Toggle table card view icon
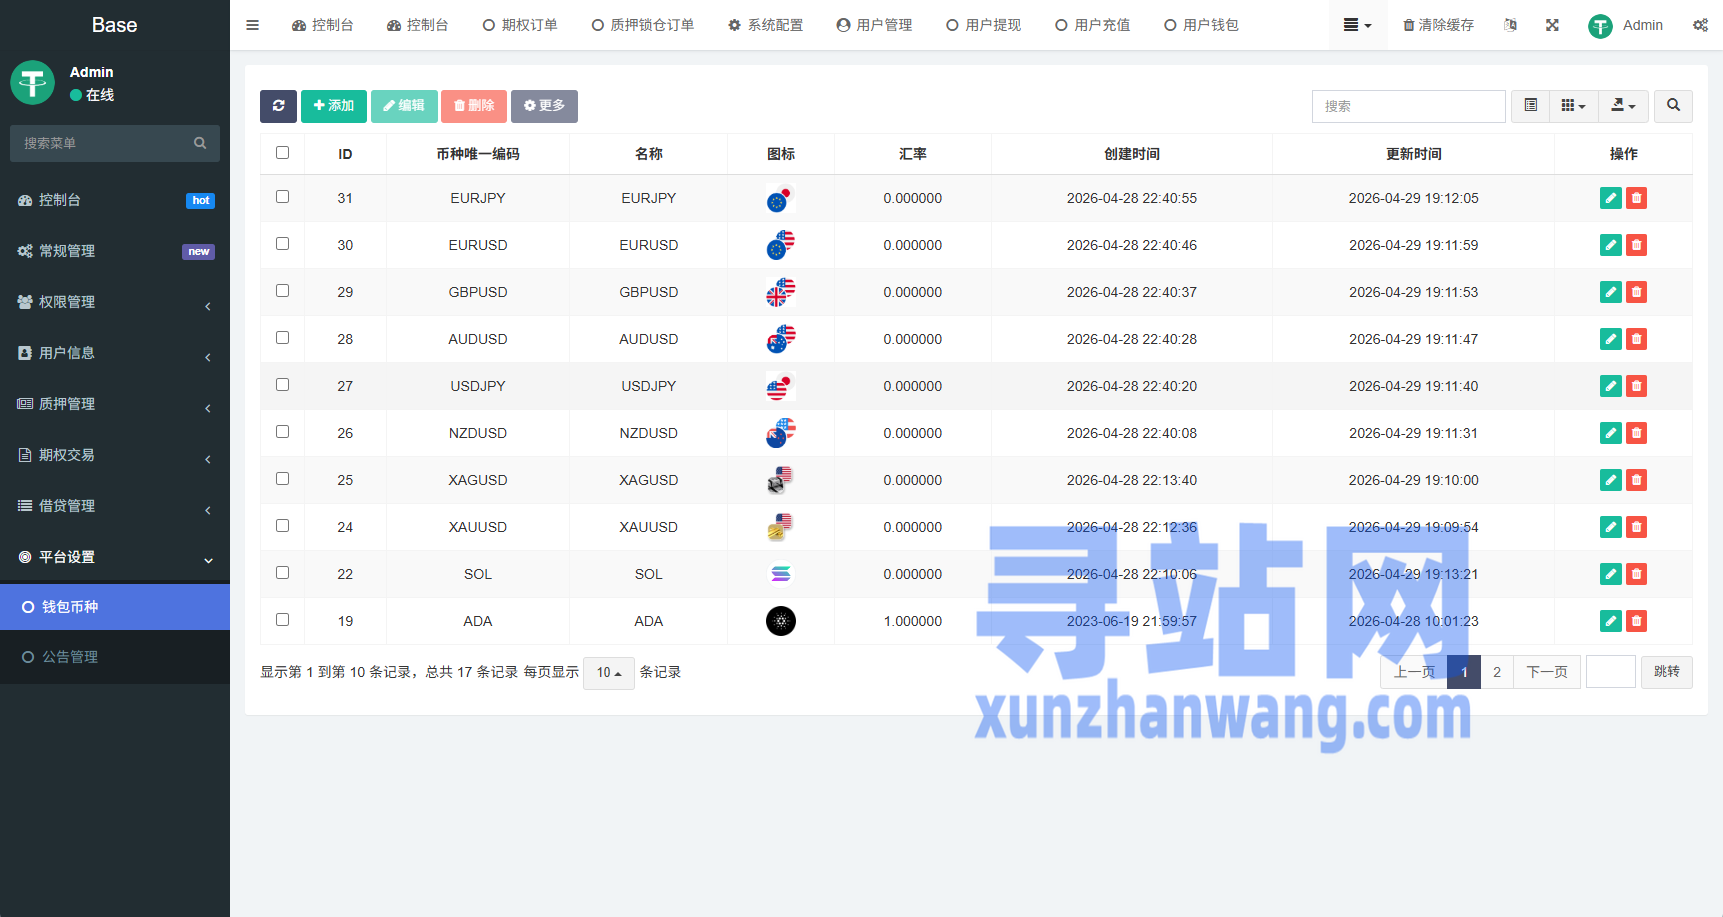Image resolution: width=1723 pixels, height=917 pixels. pos(1530,106)
